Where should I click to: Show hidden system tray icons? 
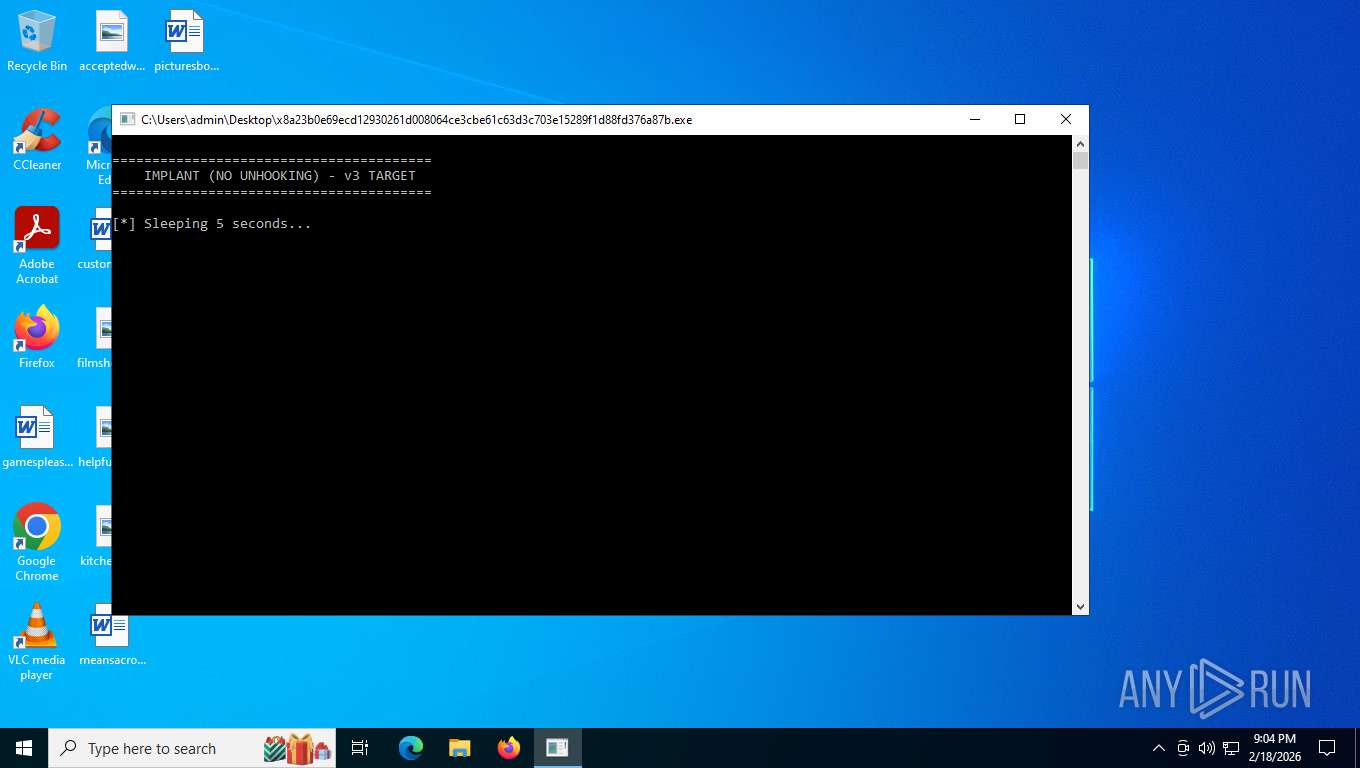coord(1159,748)
